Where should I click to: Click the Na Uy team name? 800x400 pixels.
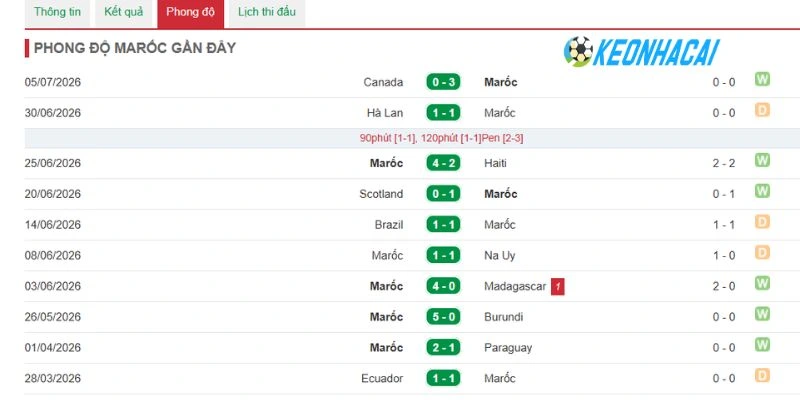point(499,256)
